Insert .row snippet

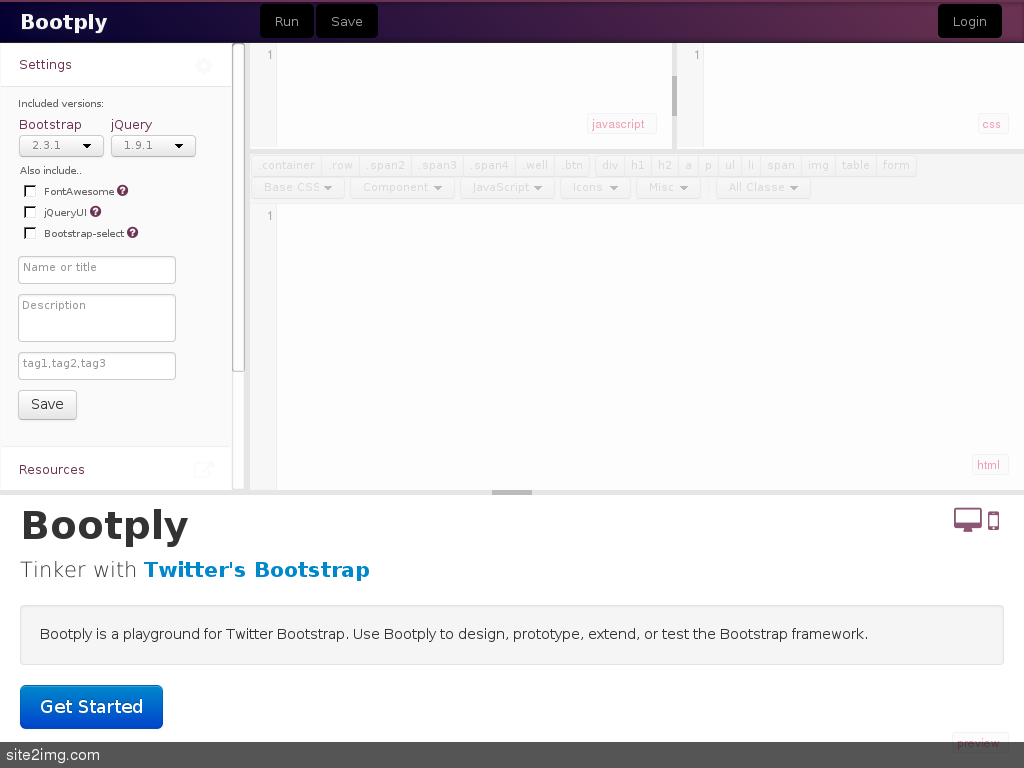click(x=340, y=165)
